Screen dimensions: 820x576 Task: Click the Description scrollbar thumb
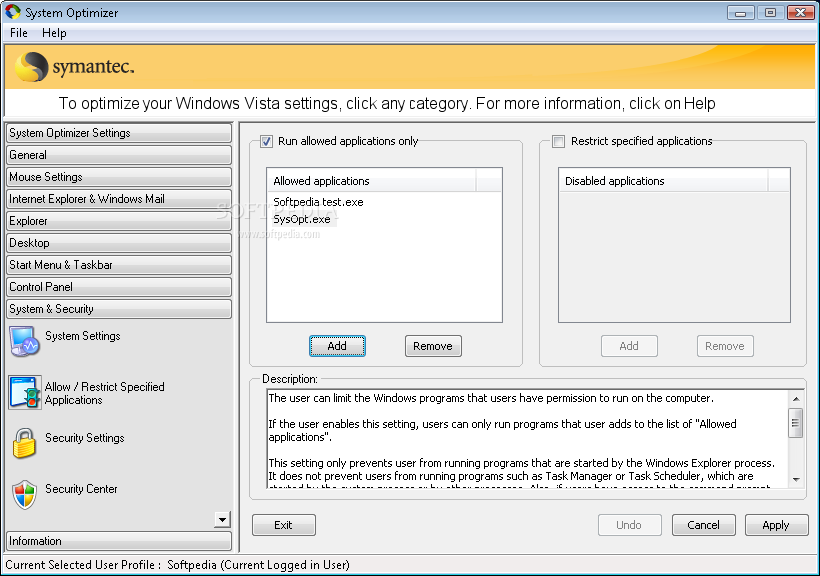pyautogui.click(x=795, y=423)
